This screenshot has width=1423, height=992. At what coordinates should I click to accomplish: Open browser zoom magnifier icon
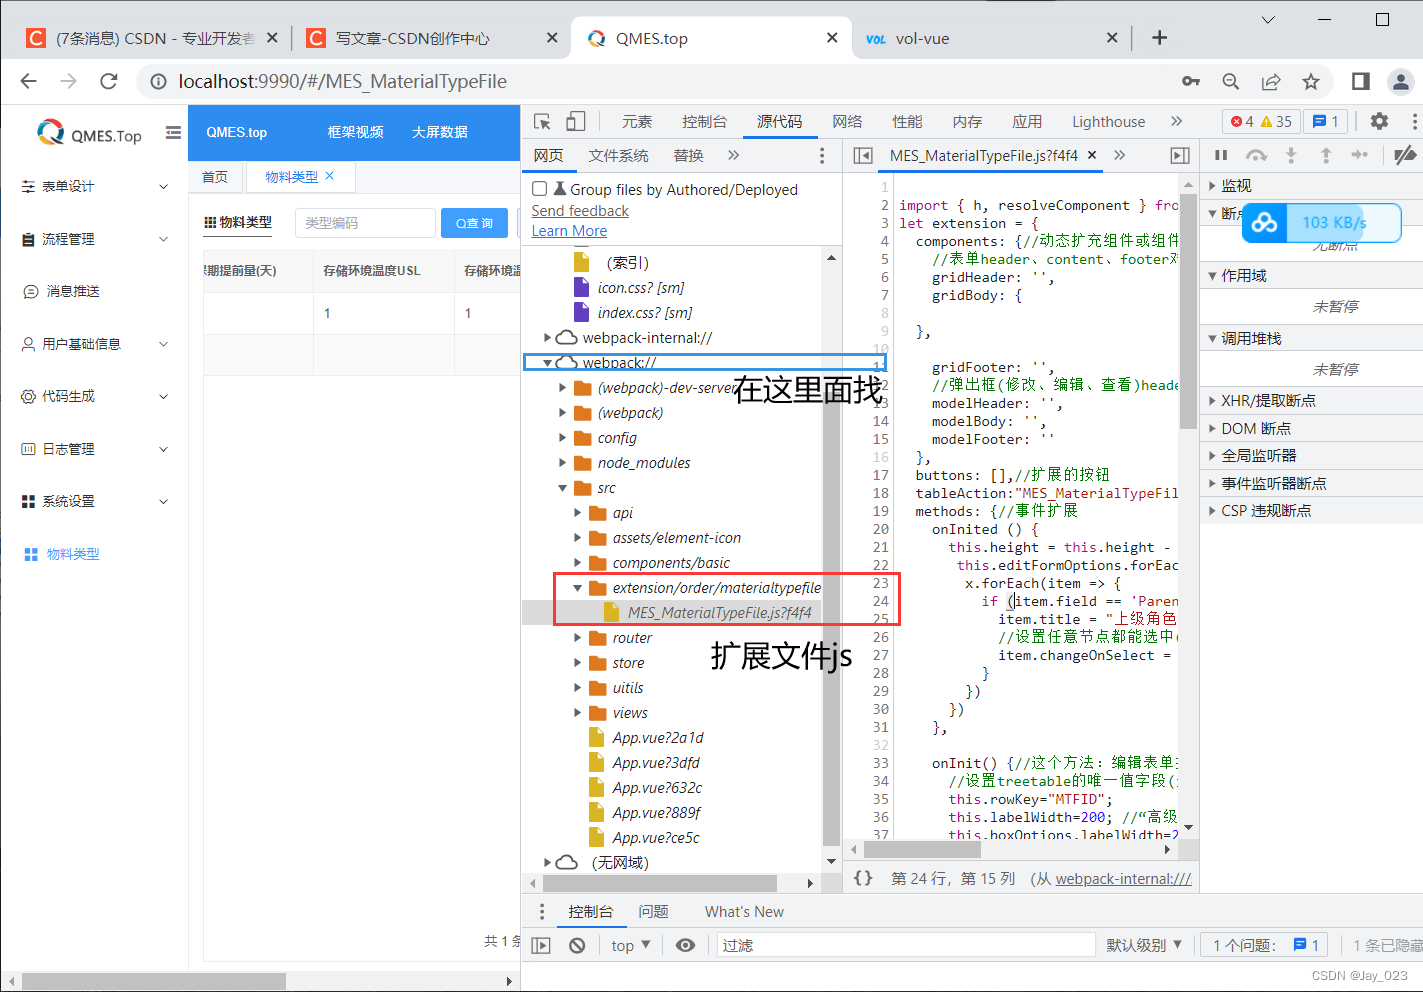coord(1231,81)
